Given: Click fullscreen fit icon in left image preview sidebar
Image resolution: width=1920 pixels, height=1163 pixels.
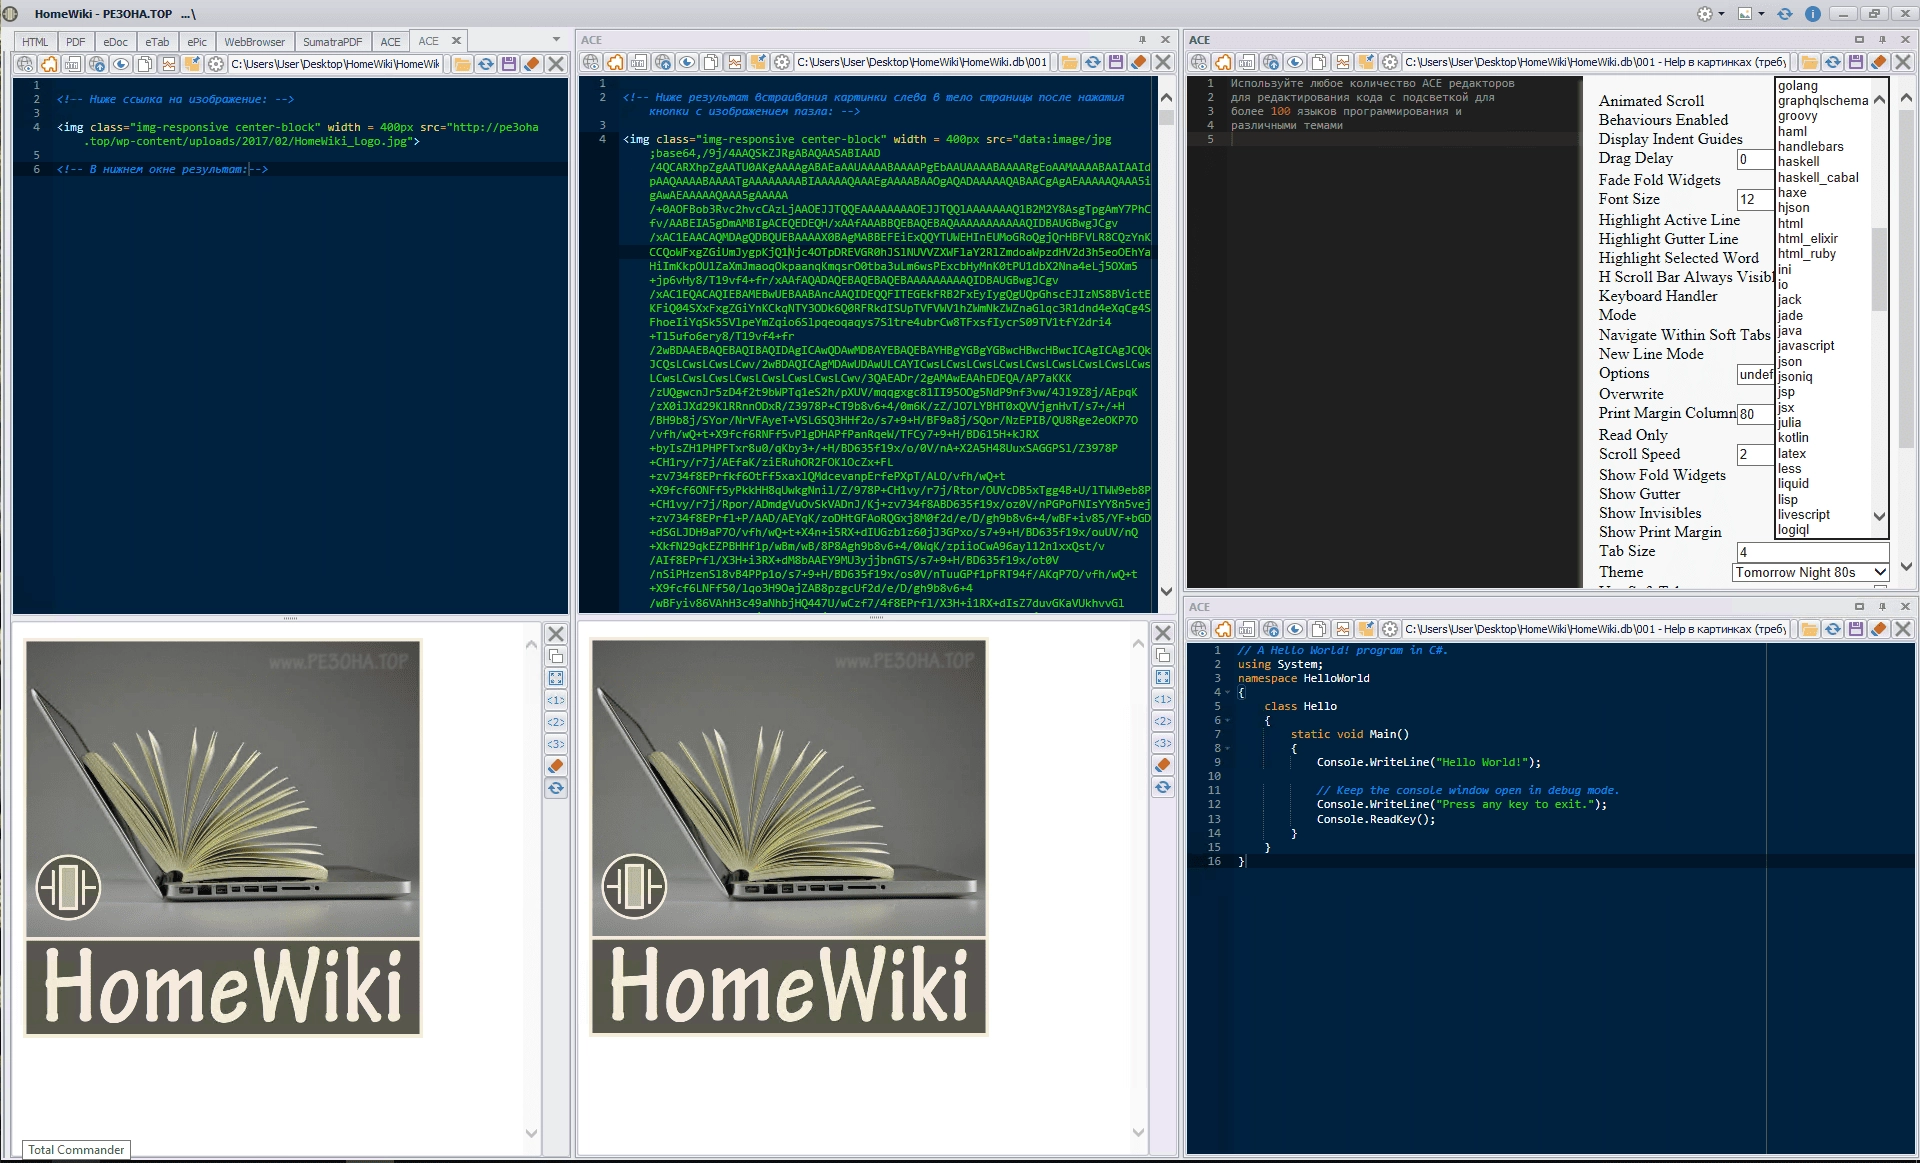Looking at the screenshot, I should coord(556,678).
